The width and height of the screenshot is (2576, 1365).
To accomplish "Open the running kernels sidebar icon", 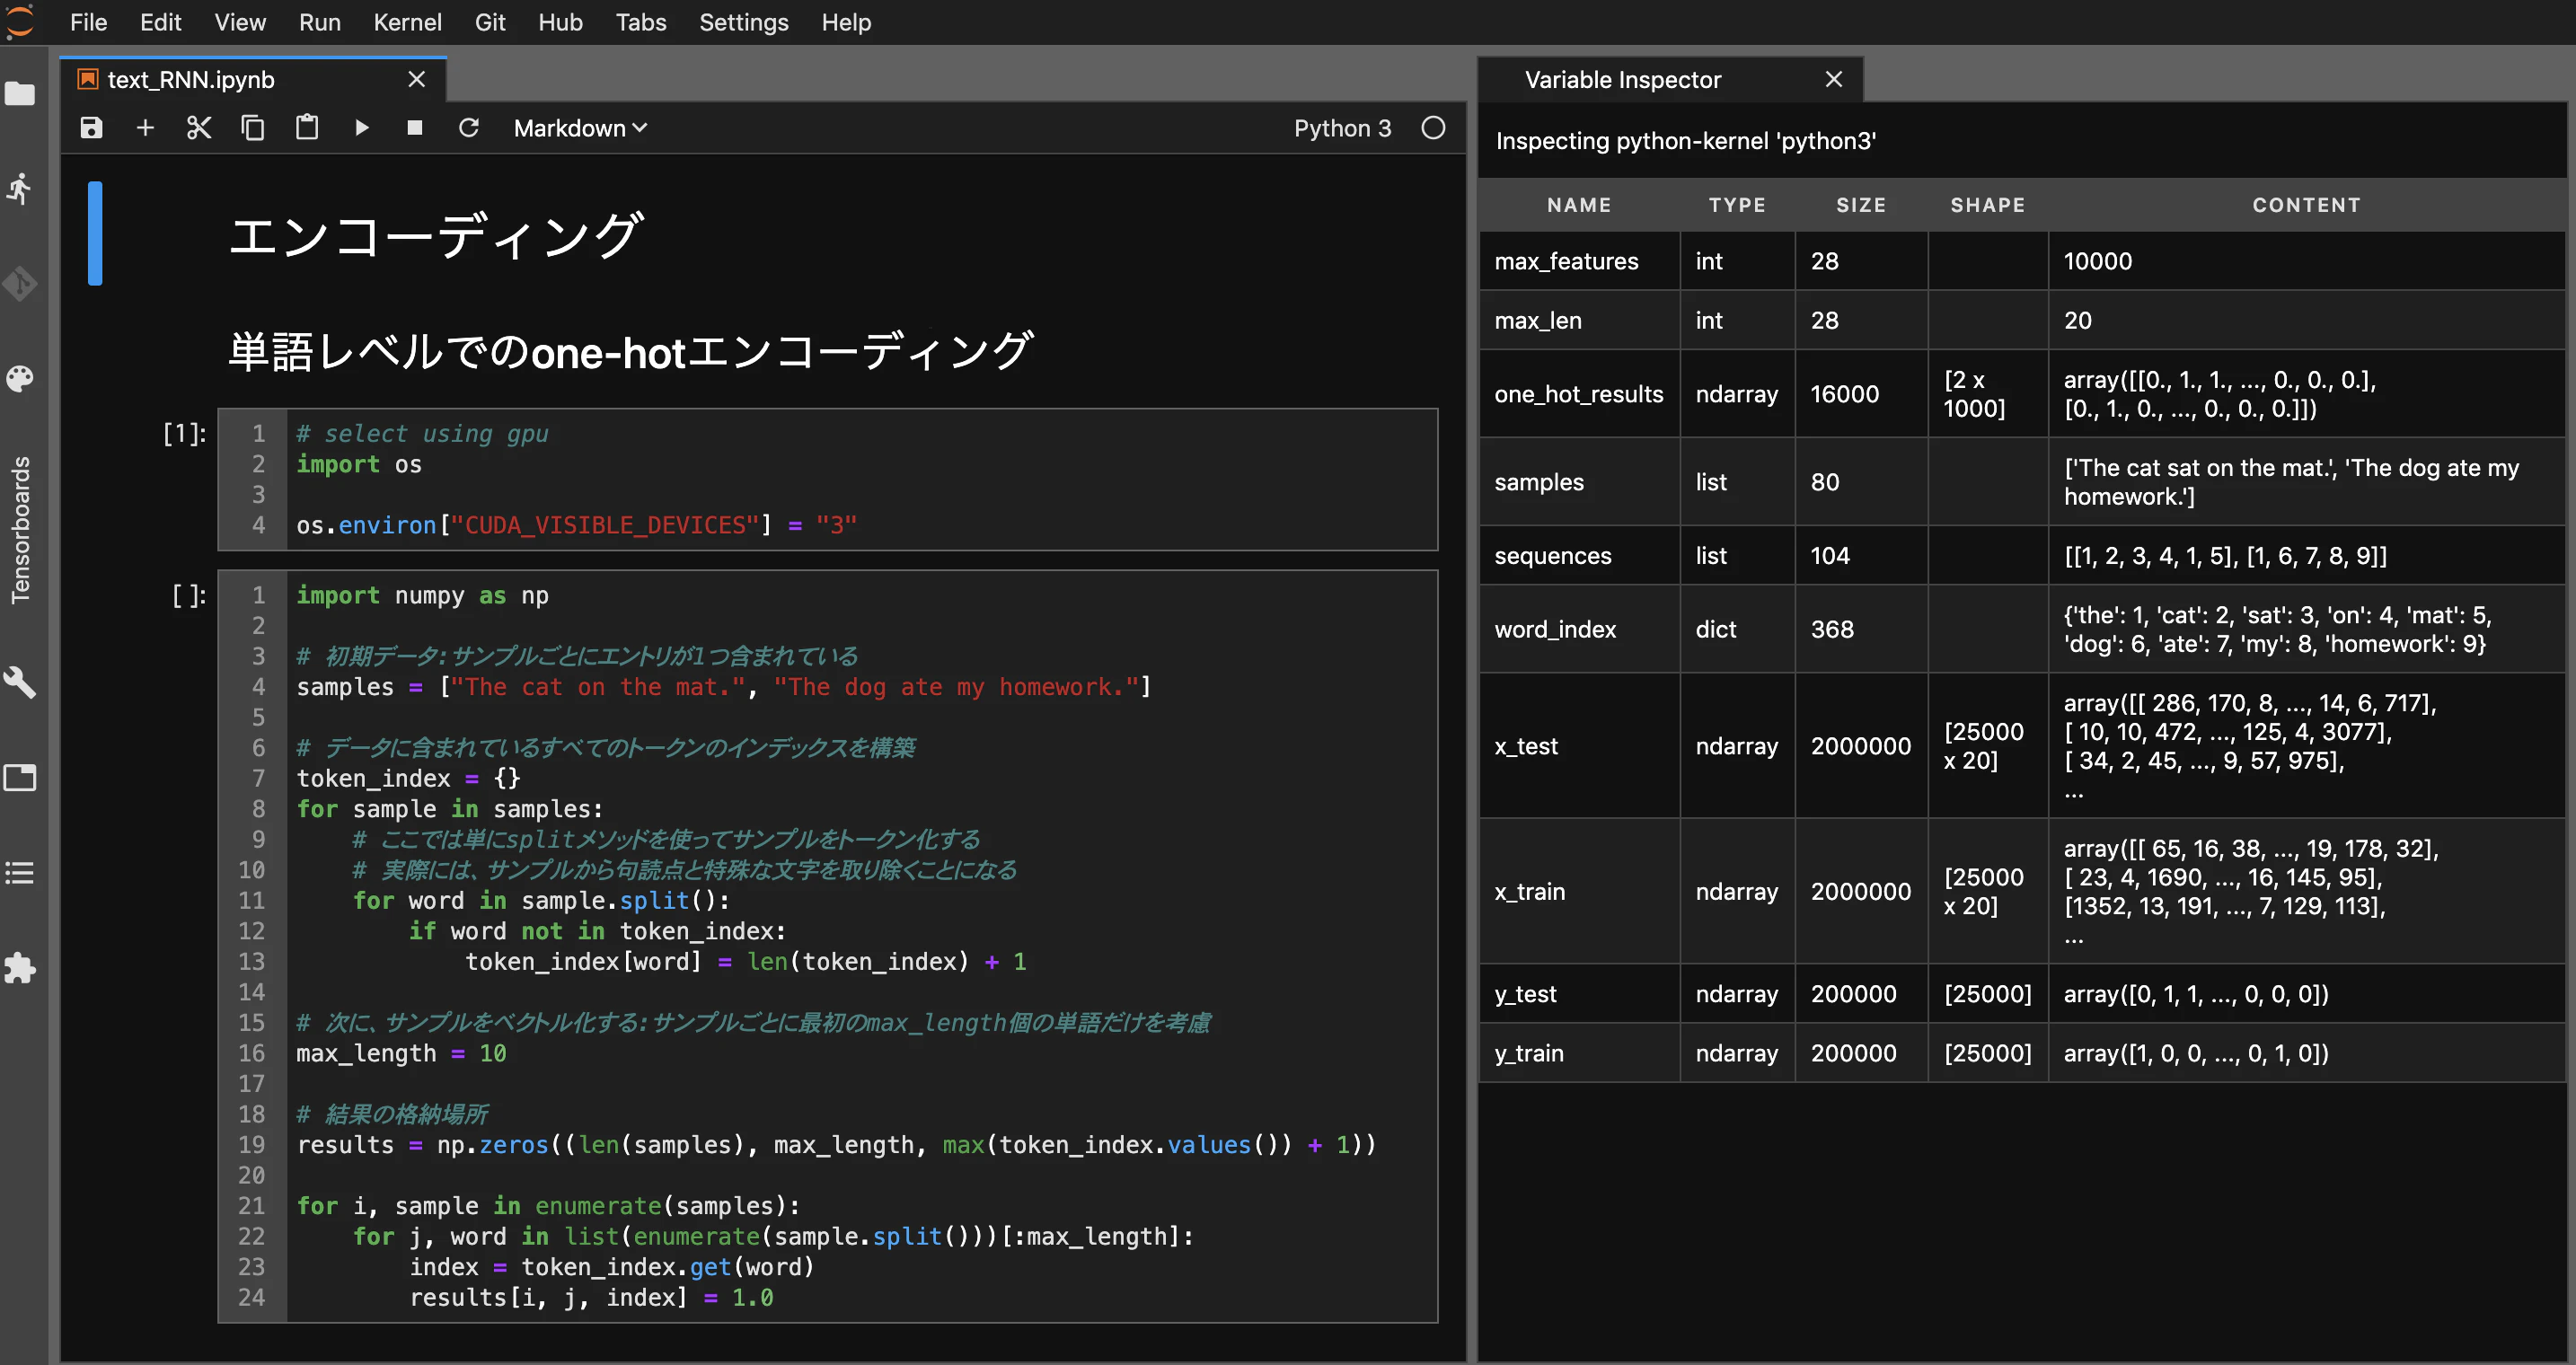I will (x=20, y=189).
